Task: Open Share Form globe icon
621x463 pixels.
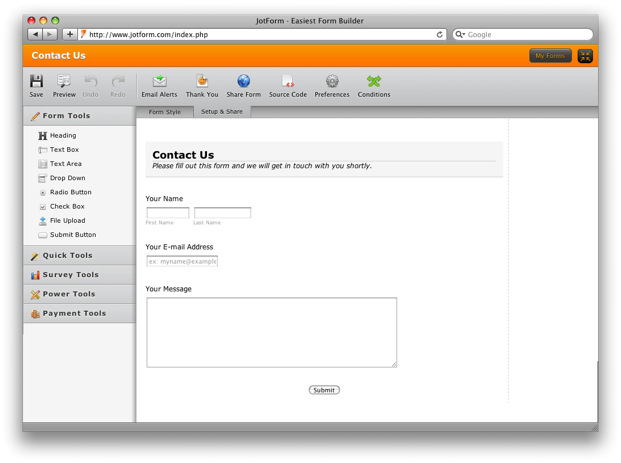Action: coord(244,81)
